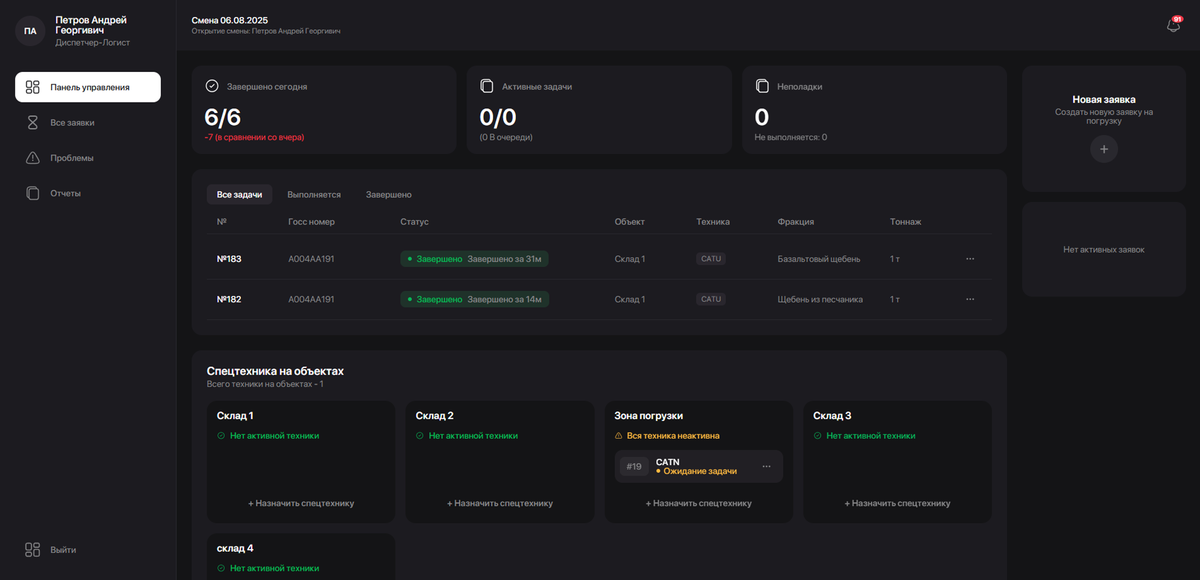This screenshot has width=1200, height=580.
Task: Click the checkmark icon in Завершено сегодня card
Action: coord(212,86)
